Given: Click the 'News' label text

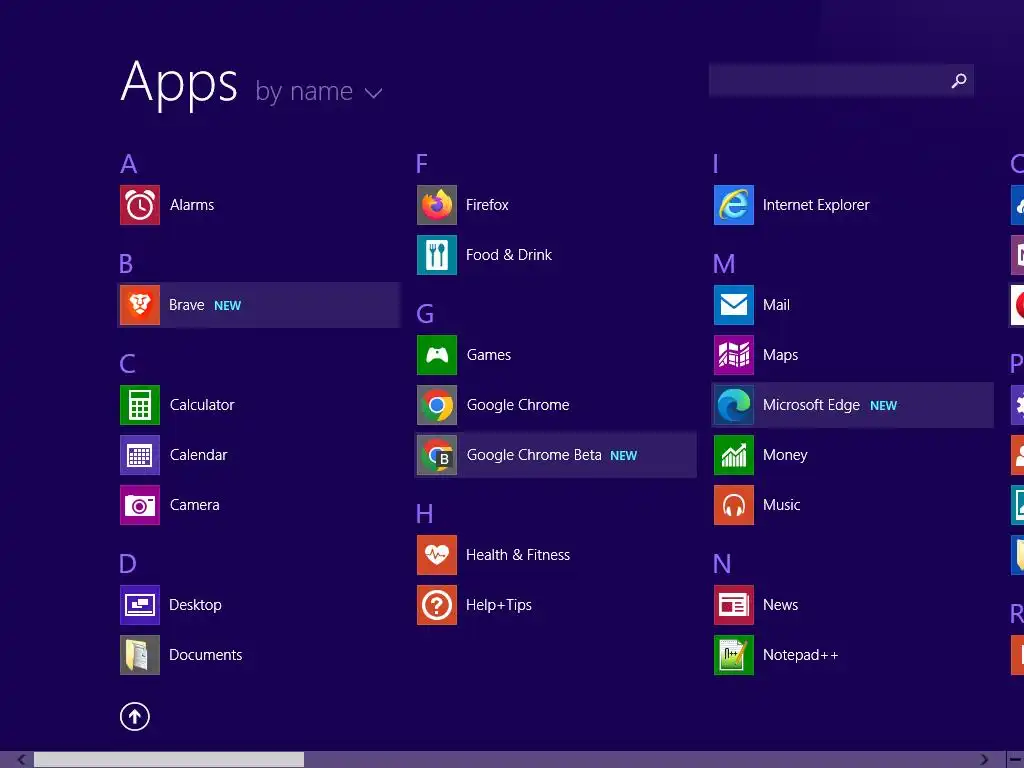Looking at the screenshot, I should (780, 605).
